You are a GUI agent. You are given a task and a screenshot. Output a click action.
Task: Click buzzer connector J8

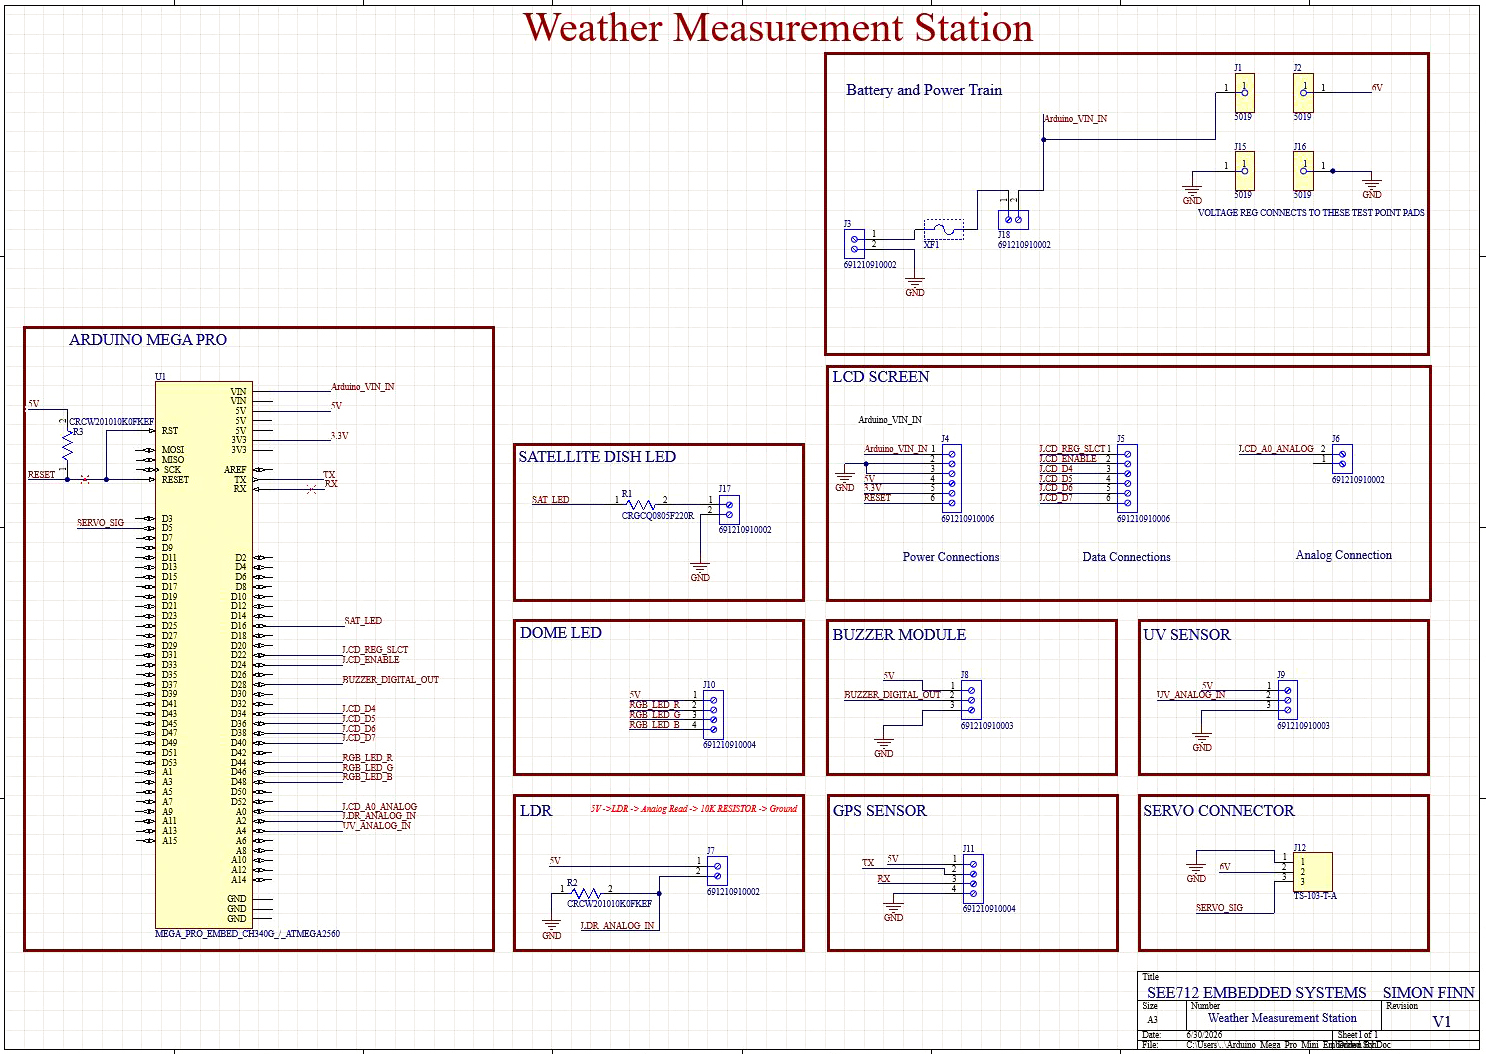(x=972, y=700)
